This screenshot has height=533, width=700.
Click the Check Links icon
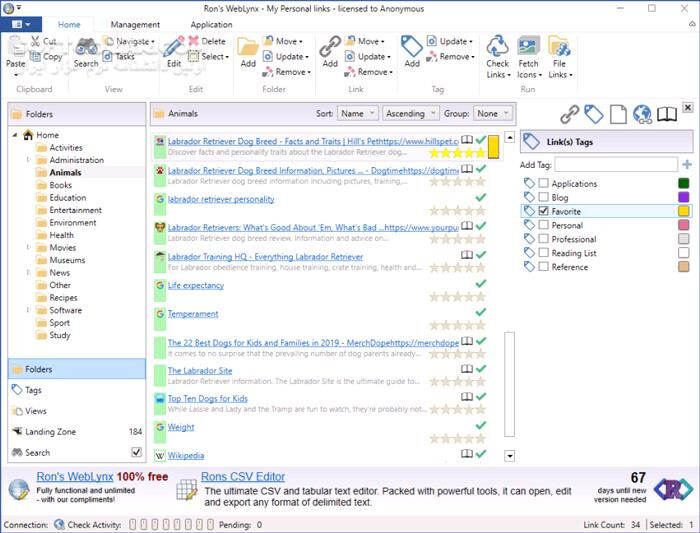(497, 47)
